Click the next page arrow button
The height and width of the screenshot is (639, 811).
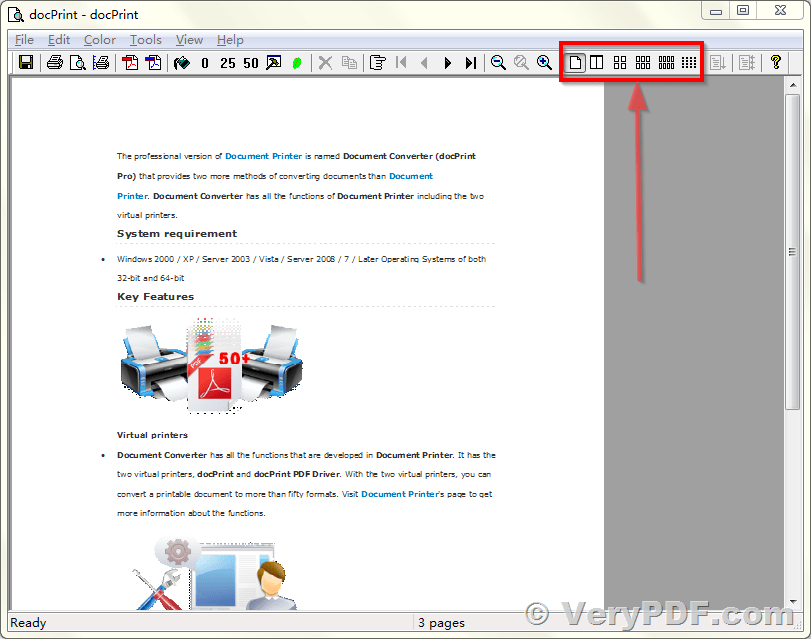coord(447,62)
